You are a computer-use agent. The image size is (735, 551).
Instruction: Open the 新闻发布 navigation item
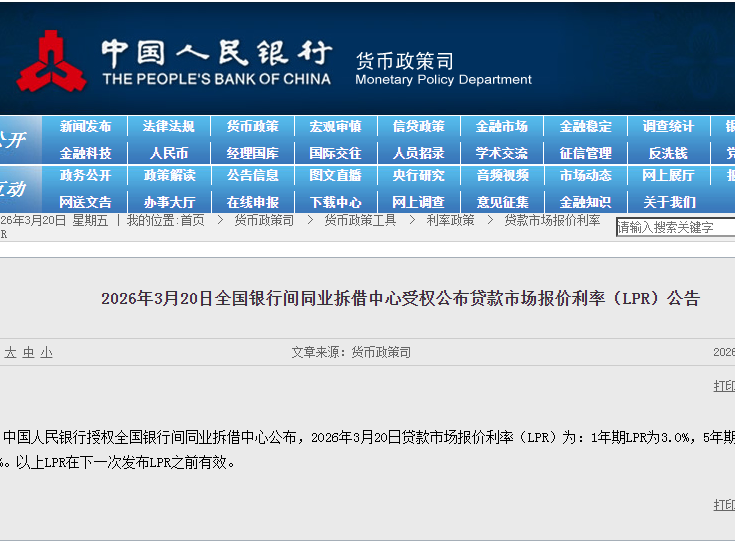86,127
